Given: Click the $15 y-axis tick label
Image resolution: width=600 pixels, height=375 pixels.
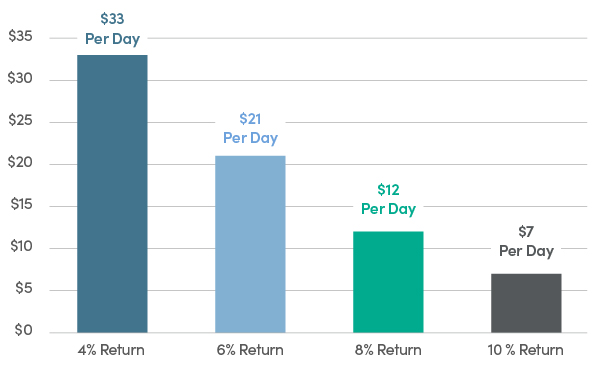Looking at the screenshot, I should click(x=21, y=204).
